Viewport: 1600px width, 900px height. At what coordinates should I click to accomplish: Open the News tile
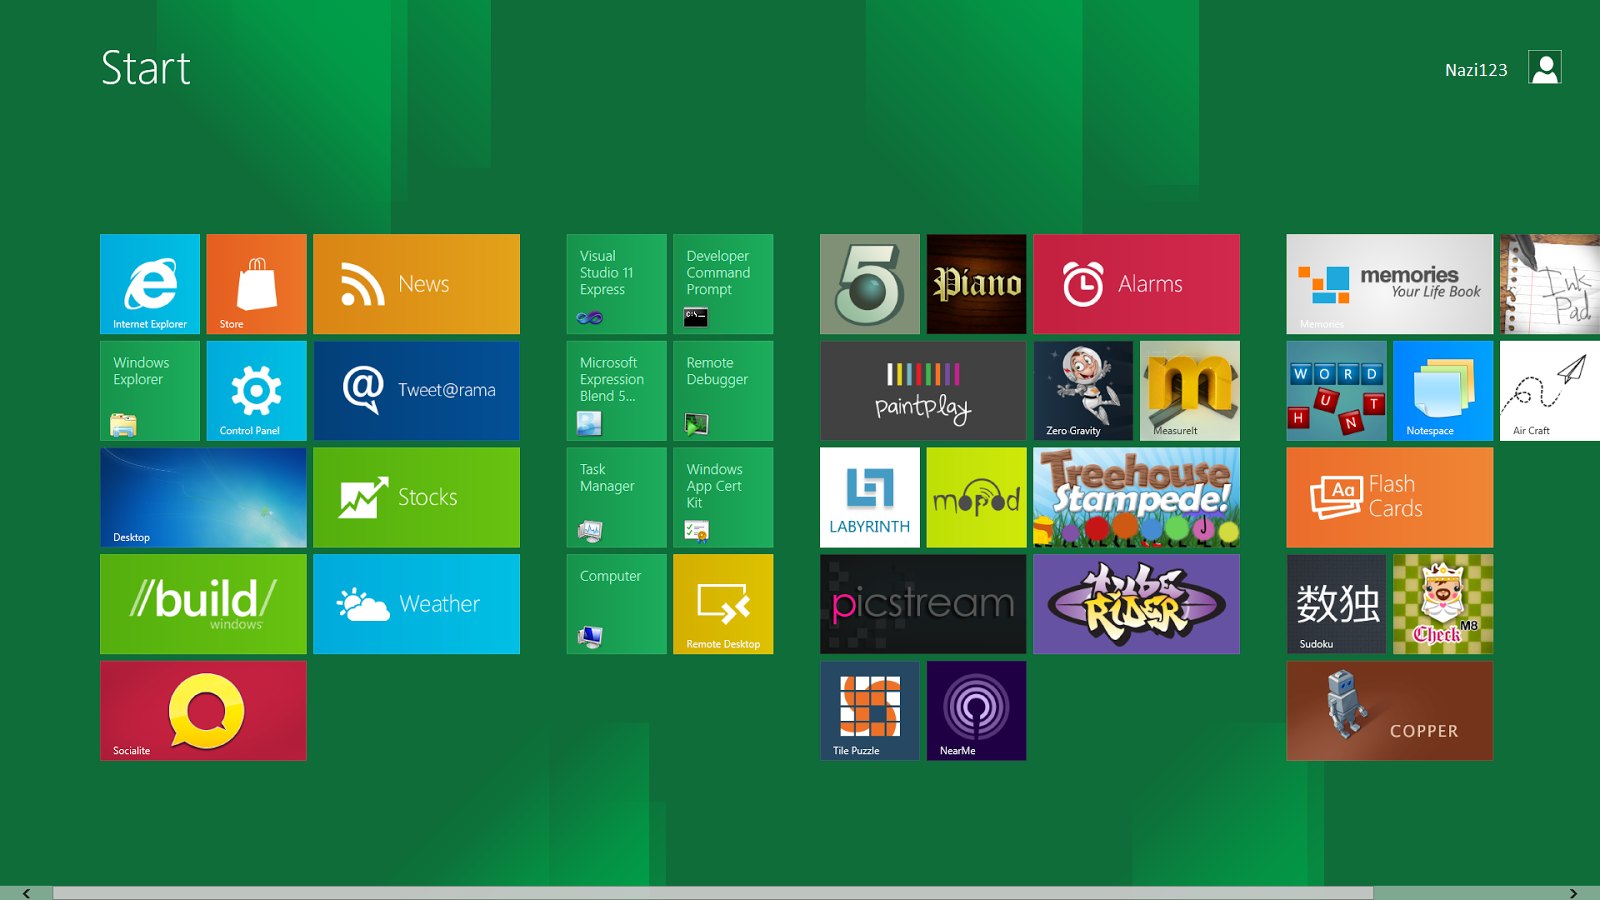tap(416, 283)
